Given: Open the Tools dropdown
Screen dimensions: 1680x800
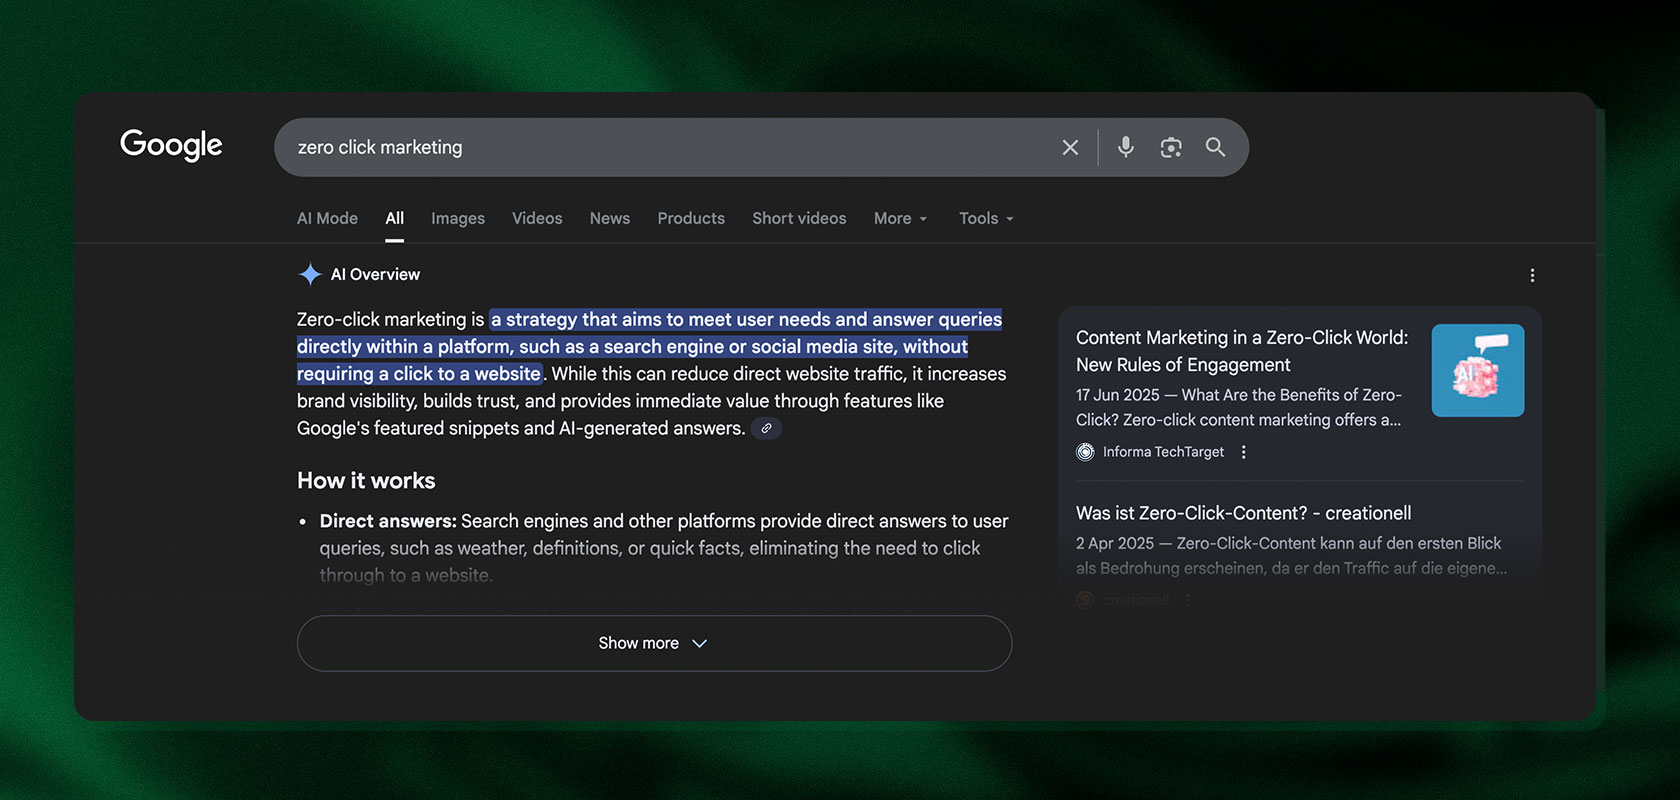Looking at the screenshot, I should tap(986, 218).
